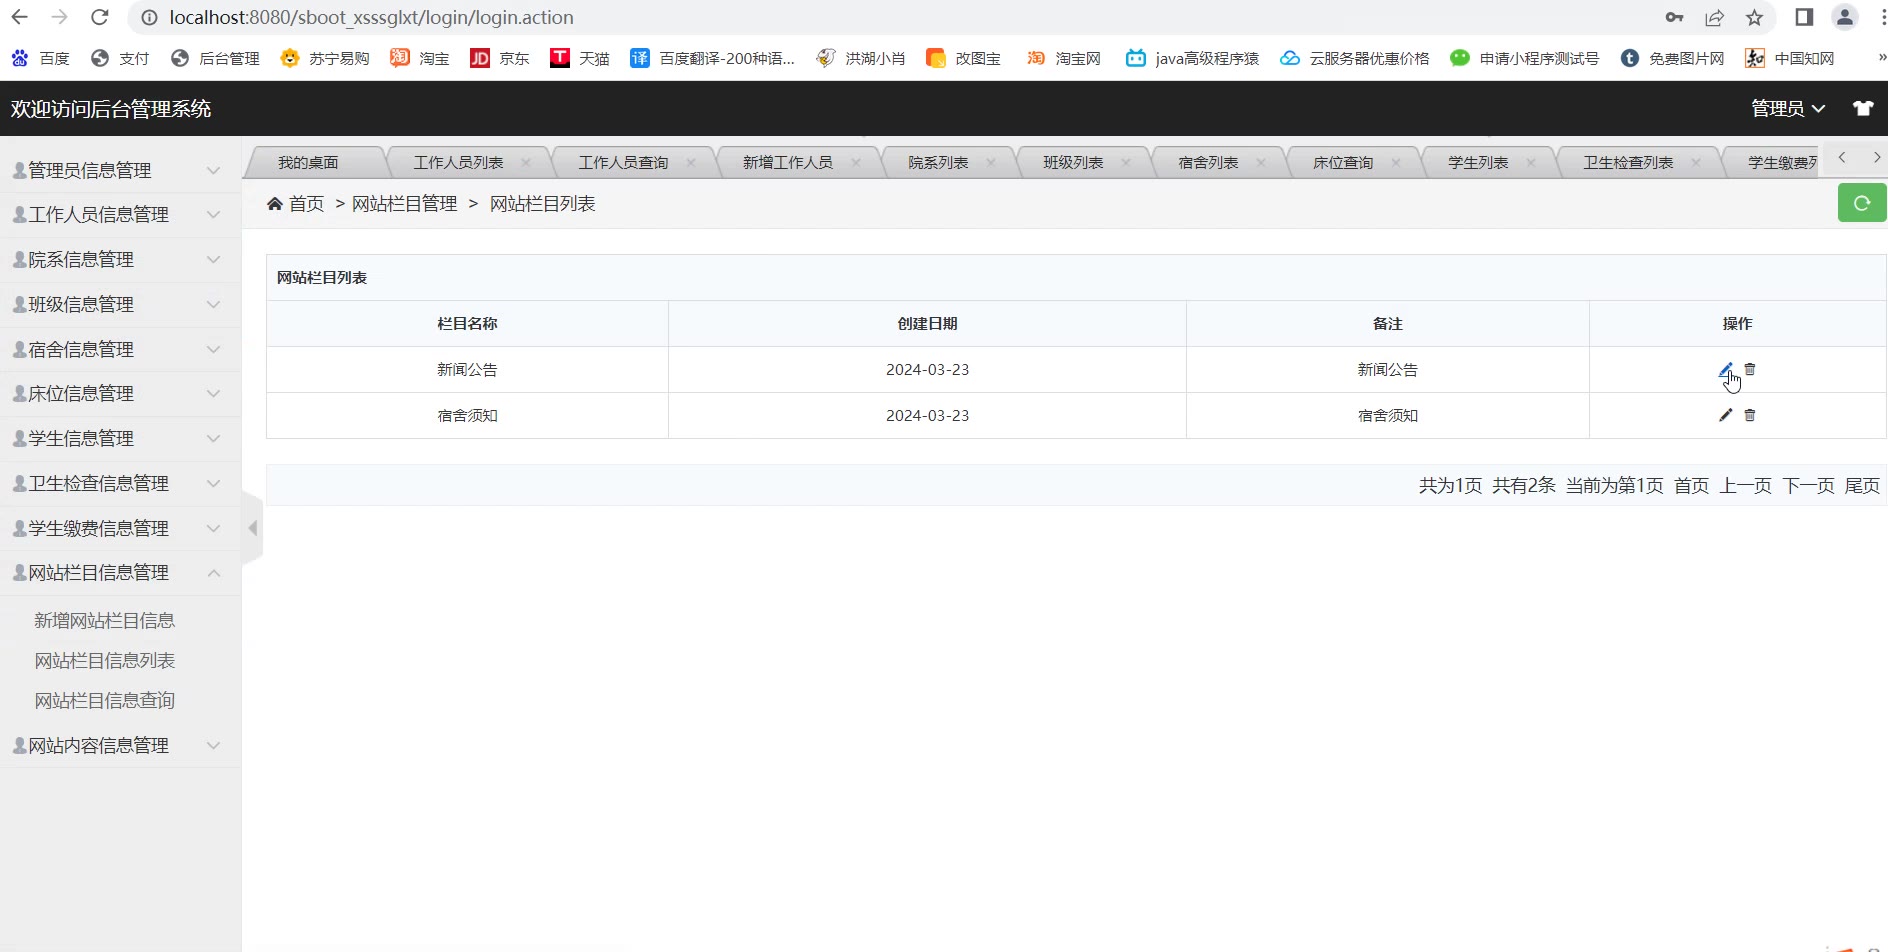
Task: Open the browser profile avatar
Action: click(x=1845, y=17)
